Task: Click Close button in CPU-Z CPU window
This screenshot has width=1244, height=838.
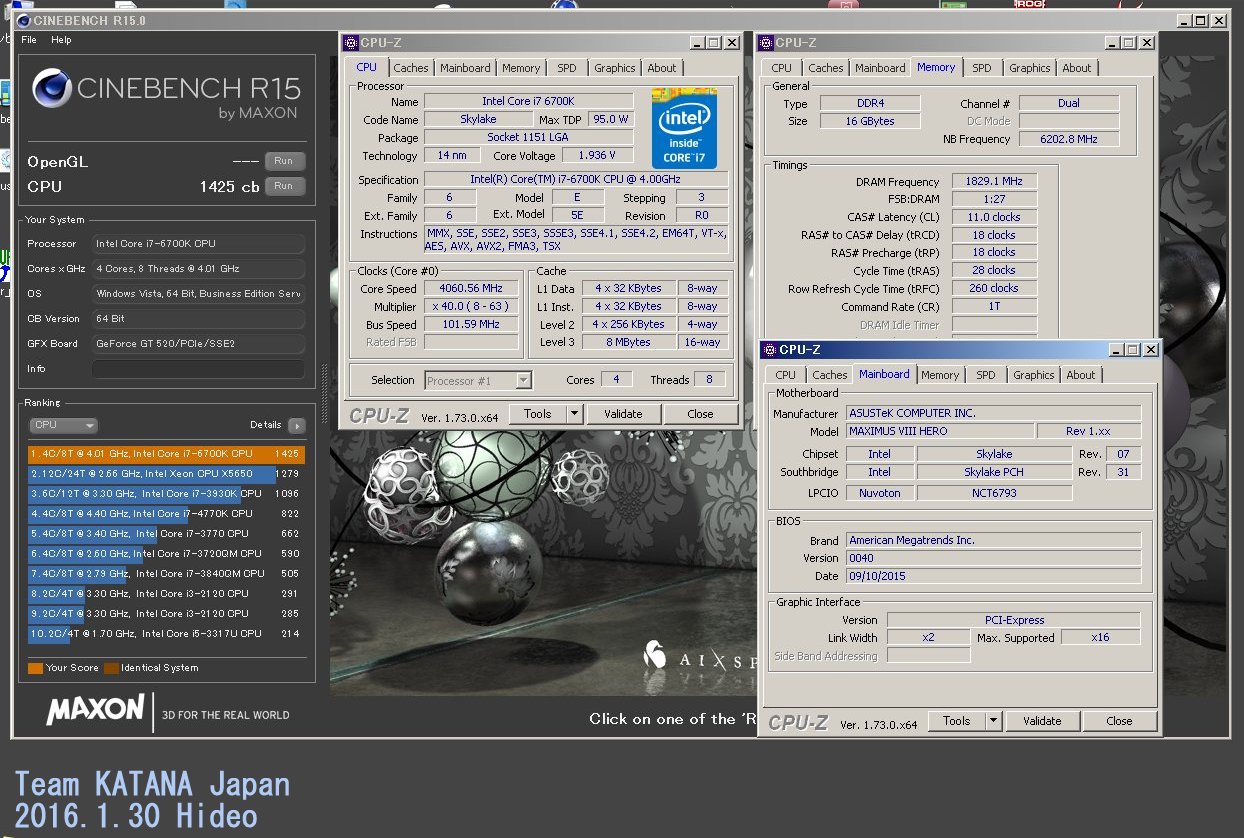Action: point(701,414)
